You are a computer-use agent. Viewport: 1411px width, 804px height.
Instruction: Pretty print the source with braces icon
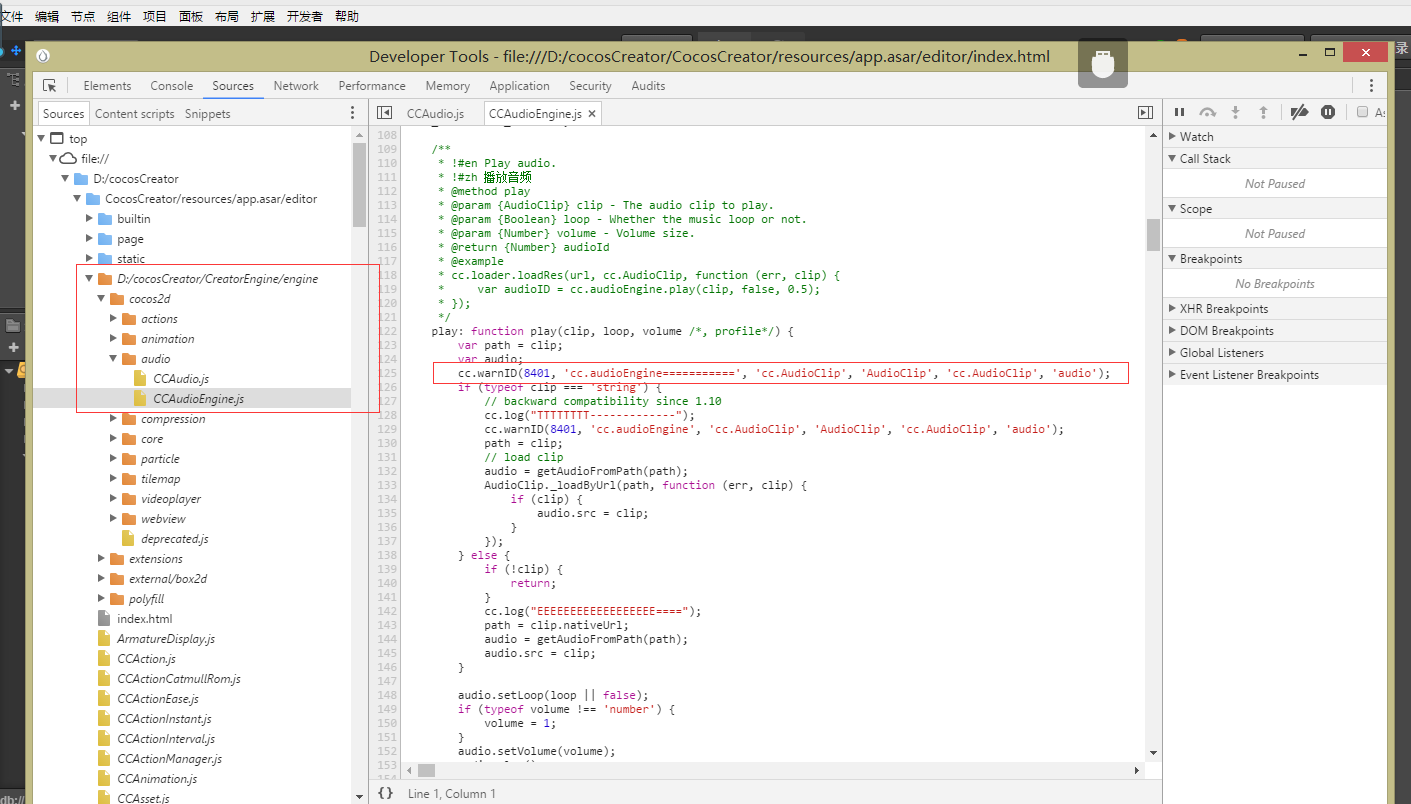(x=385, y=793)
